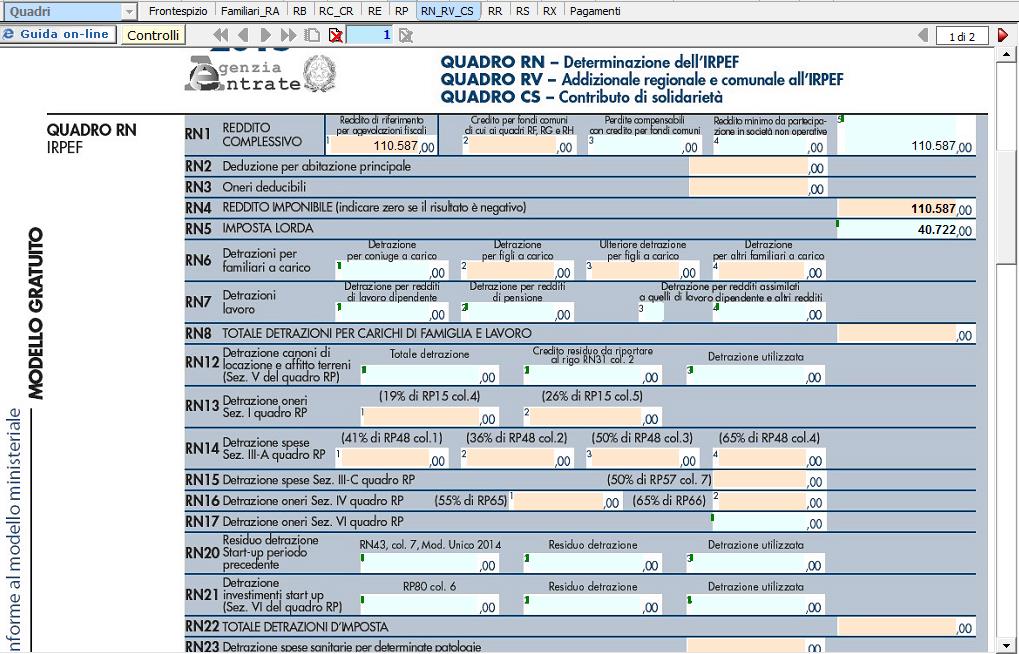This screenshot has height=654, width=1019.
Task: Jump to last module with double-right arrow
Action: [x=288, y=35]
